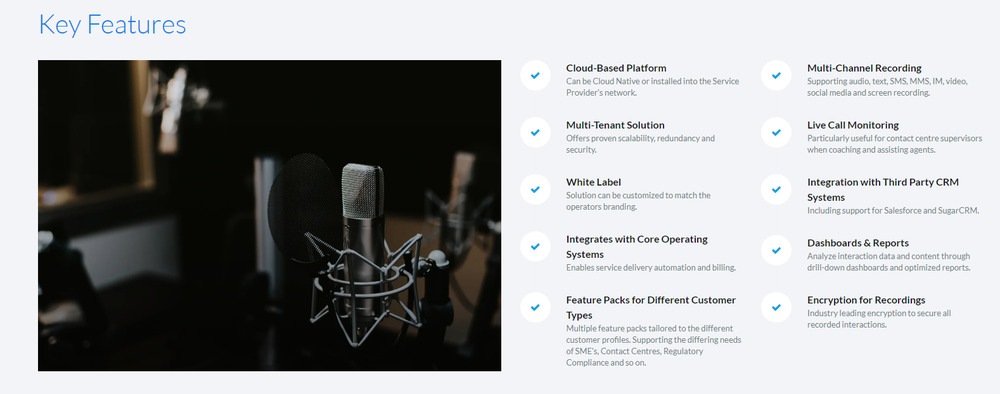The height and width of the screenshot is (394, 1000).
Task: Click text 'Enables service delivery automation and billing.'
Action: click(x=651, y=268)
